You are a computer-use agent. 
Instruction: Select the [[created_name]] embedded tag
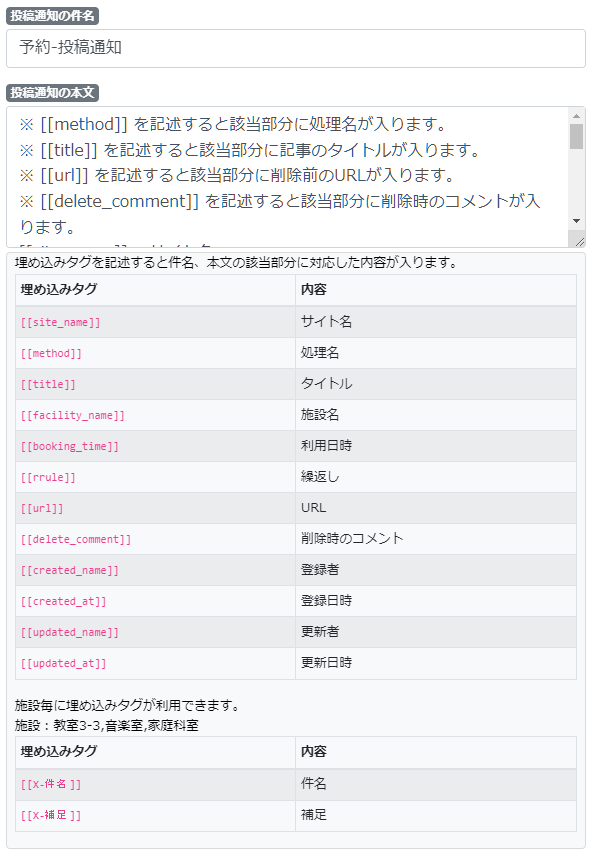coord(67,570)
